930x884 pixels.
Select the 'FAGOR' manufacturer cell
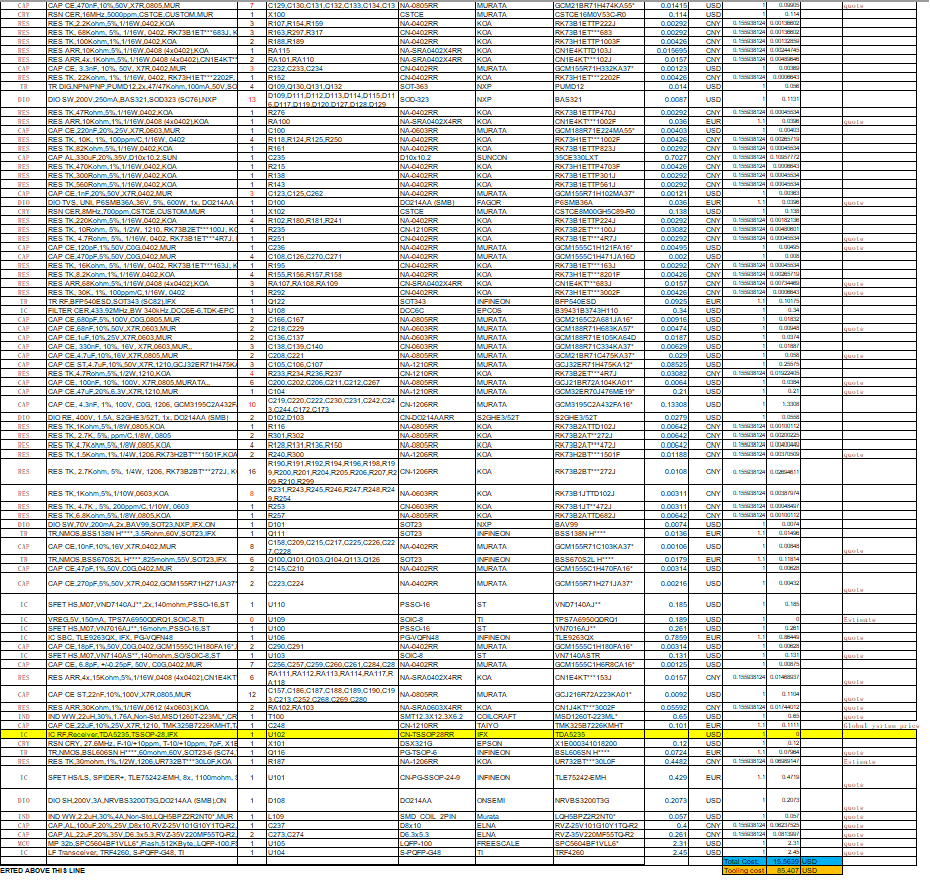tap(514, 203)
